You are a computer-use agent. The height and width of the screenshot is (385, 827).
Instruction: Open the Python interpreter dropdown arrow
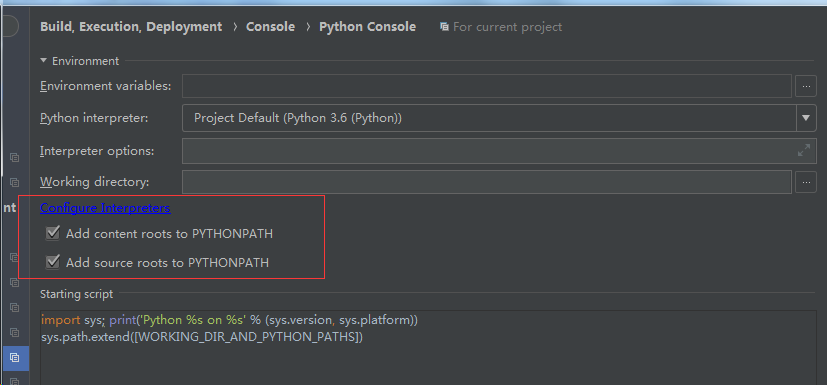pos(805,118)
